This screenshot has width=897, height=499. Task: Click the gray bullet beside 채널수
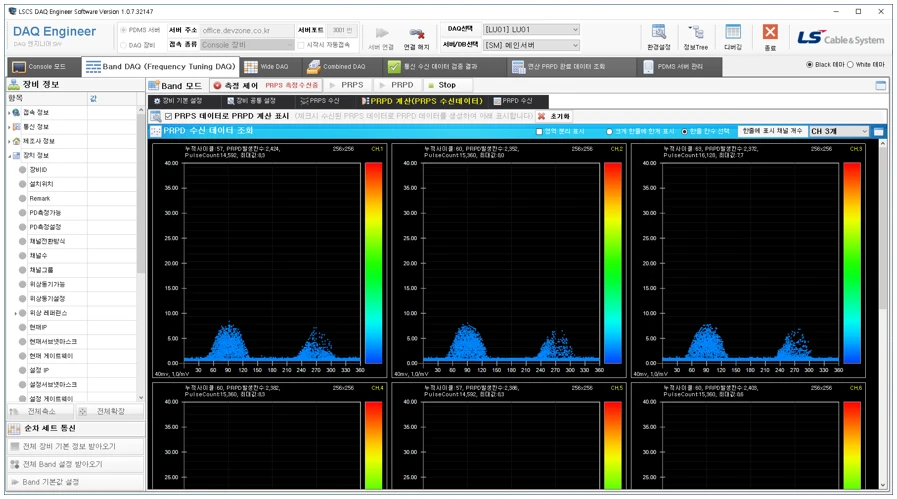[x=23, y=256]
